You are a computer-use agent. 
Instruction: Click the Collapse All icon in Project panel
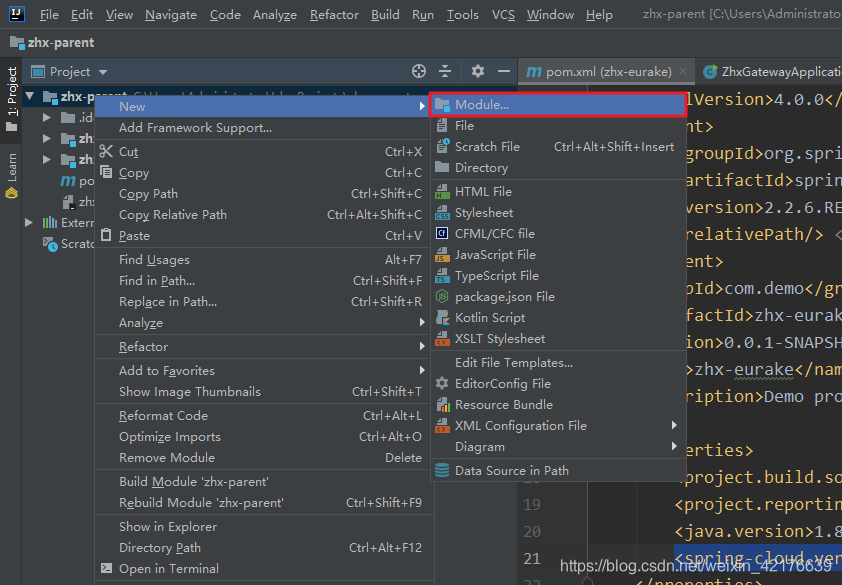point(445,71)
